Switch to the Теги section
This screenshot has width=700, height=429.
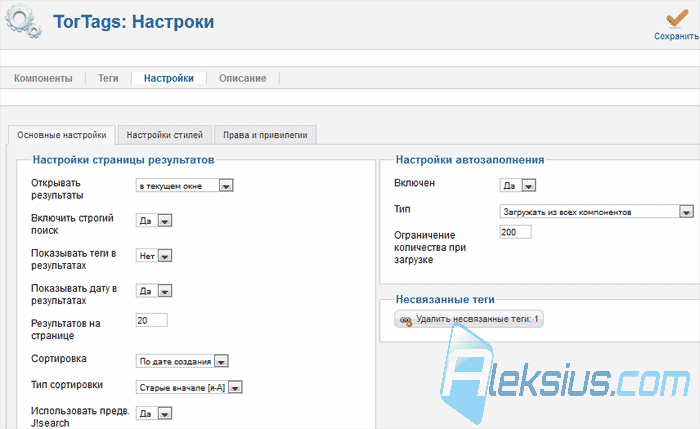tap(108, 78)
